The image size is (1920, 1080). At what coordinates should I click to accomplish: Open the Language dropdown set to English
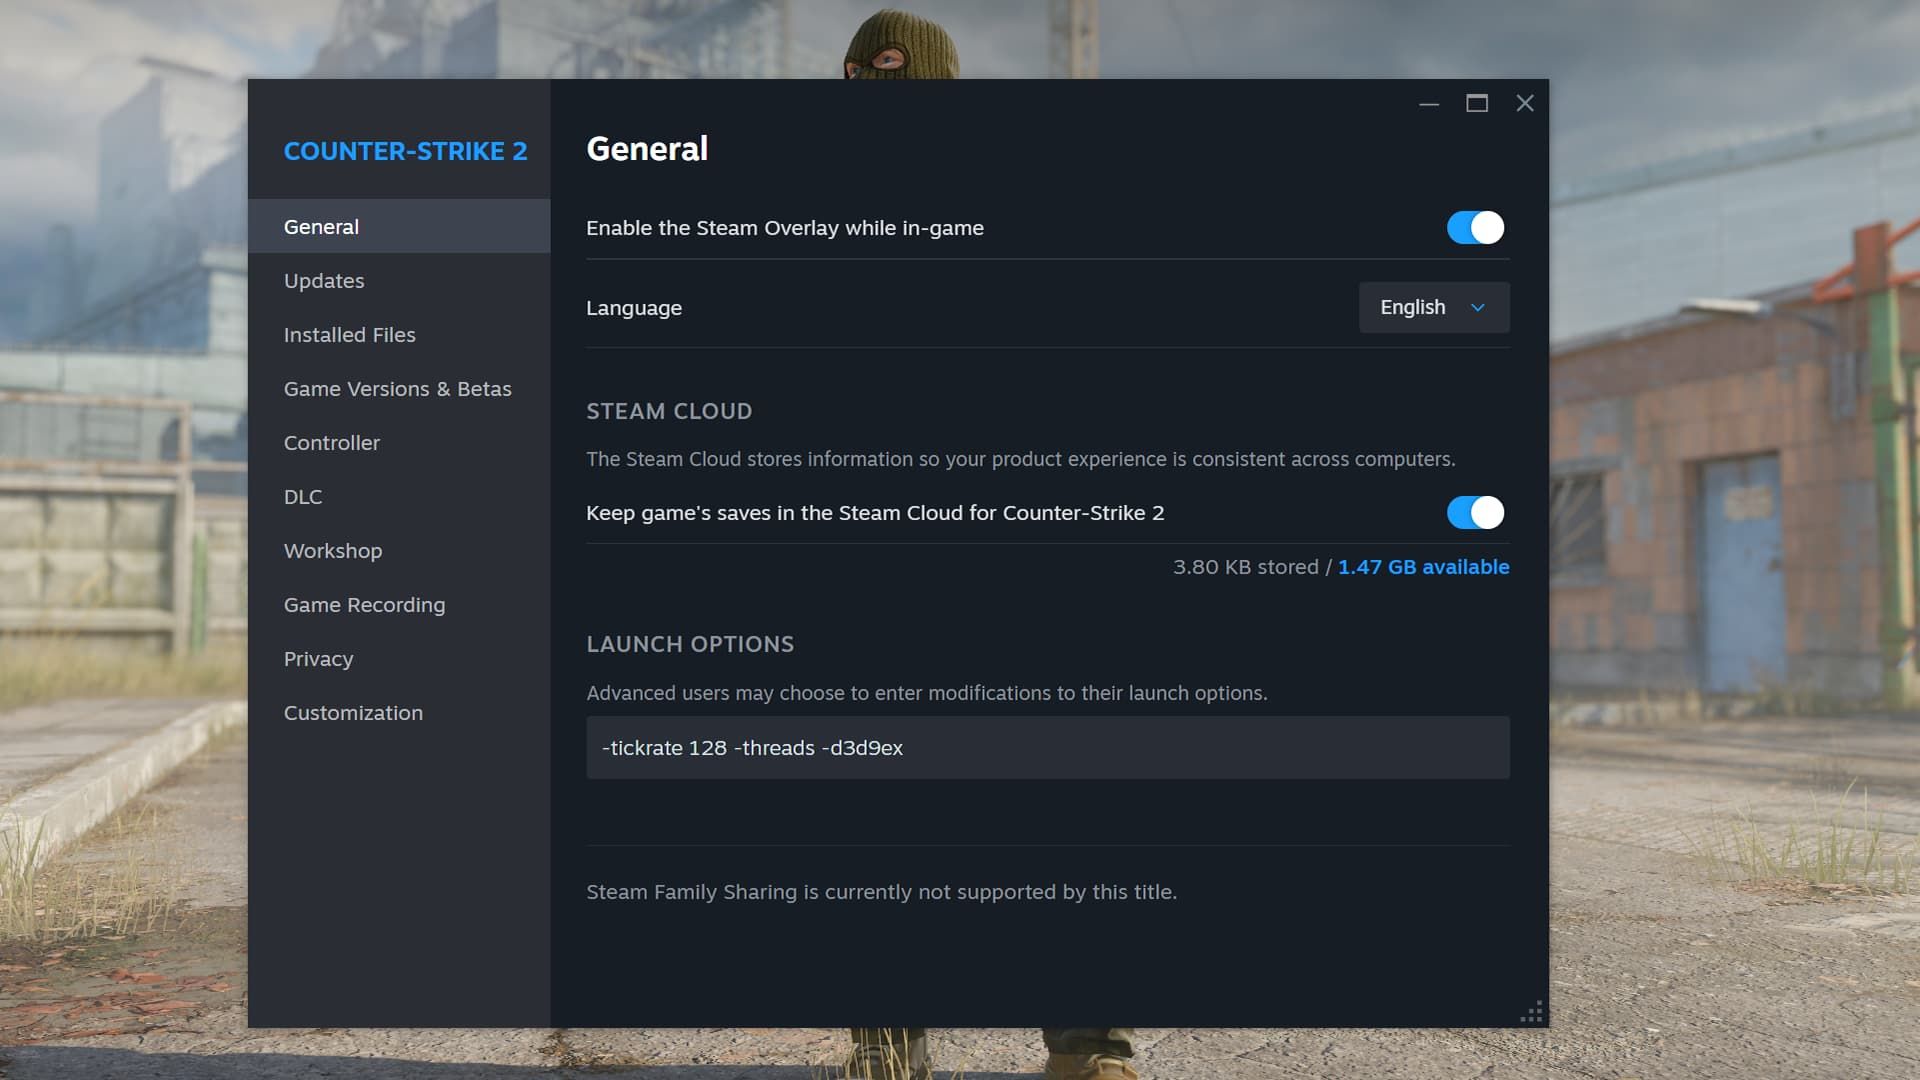(x=1434, y=307)
